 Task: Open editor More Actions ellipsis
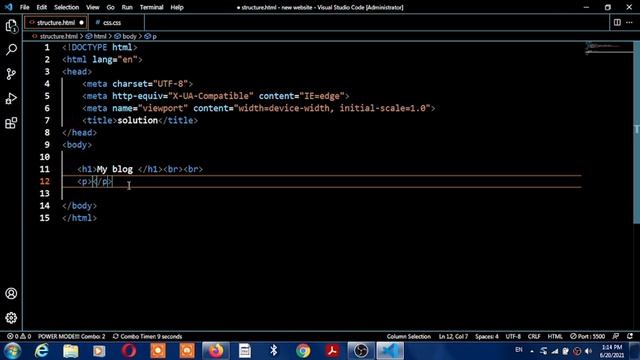pos(629,22)
